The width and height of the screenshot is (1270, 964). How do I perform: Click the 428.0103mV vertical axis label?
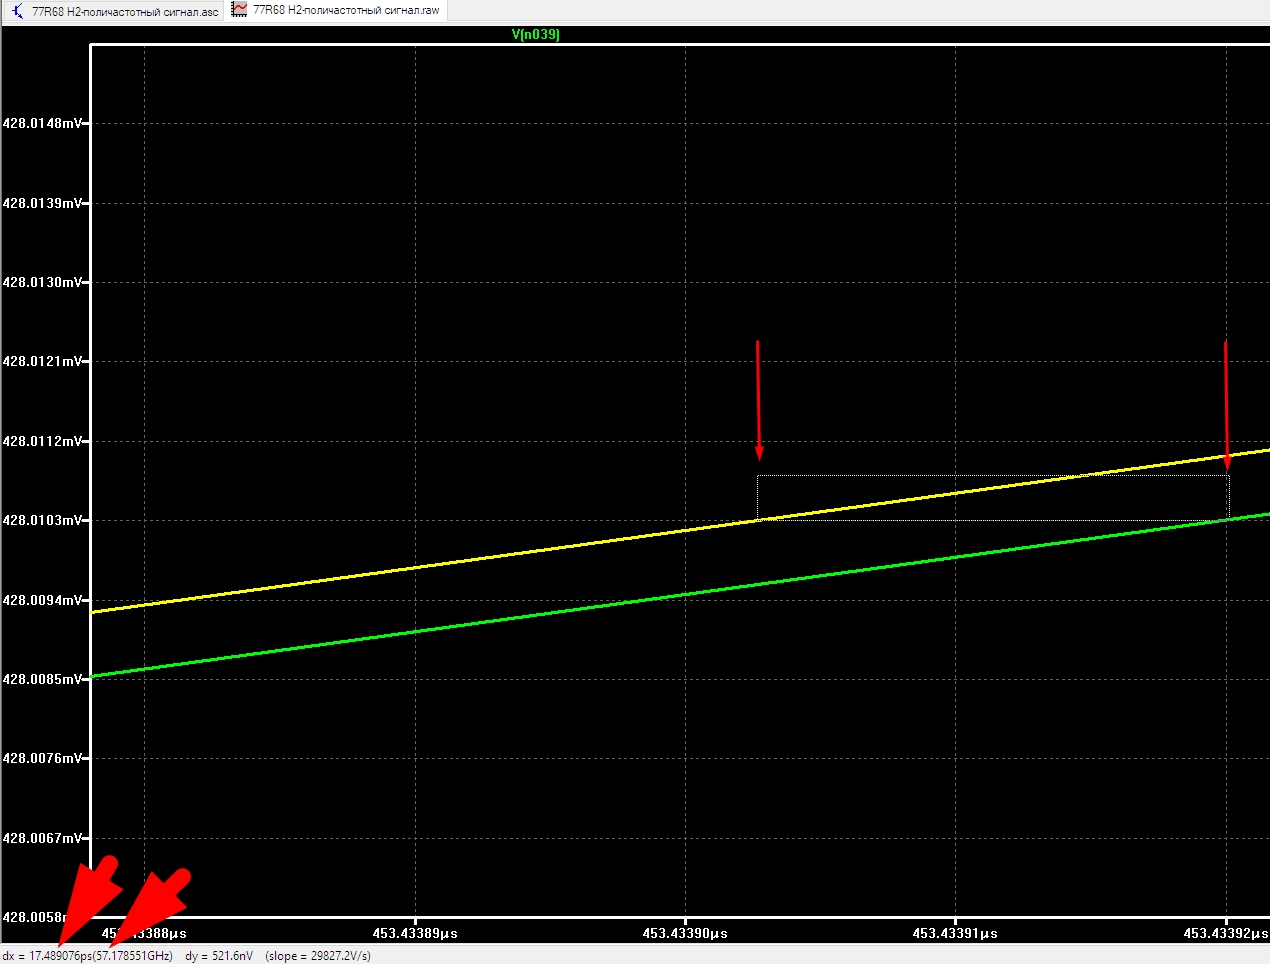[42, 520]
